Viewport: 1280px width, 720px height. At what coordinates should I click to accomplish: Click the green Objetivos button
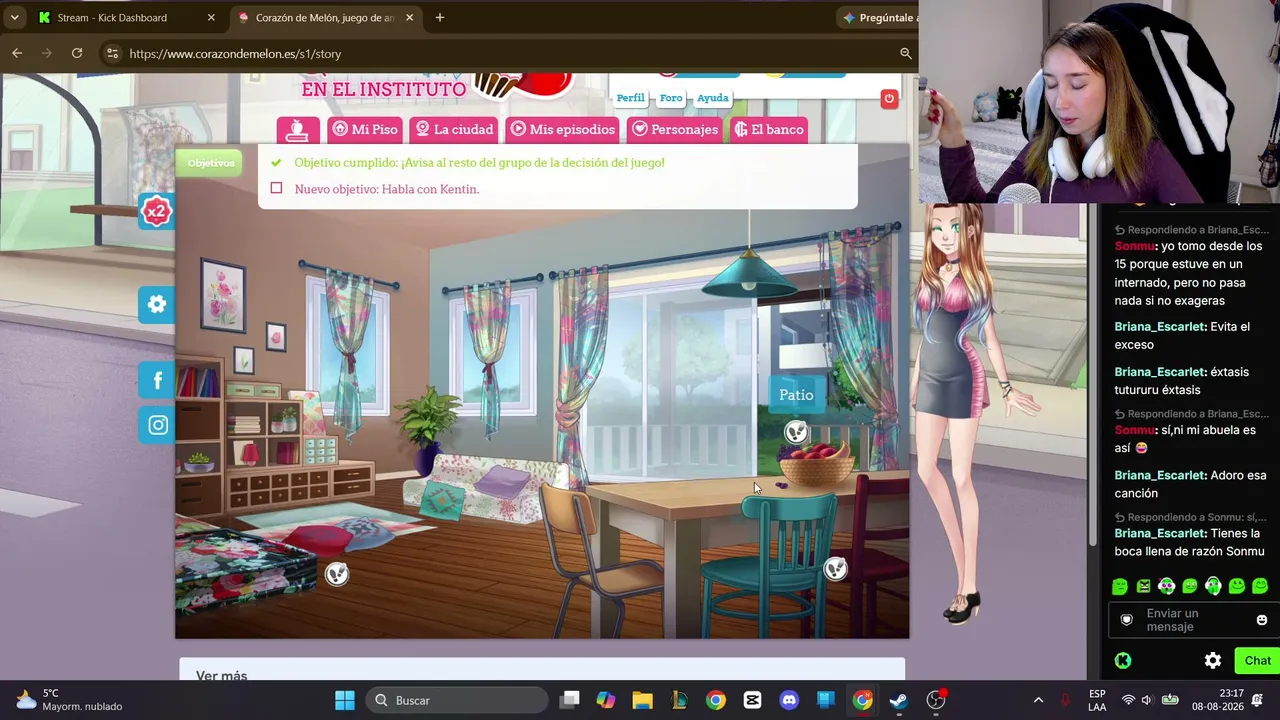coord(210,163)
